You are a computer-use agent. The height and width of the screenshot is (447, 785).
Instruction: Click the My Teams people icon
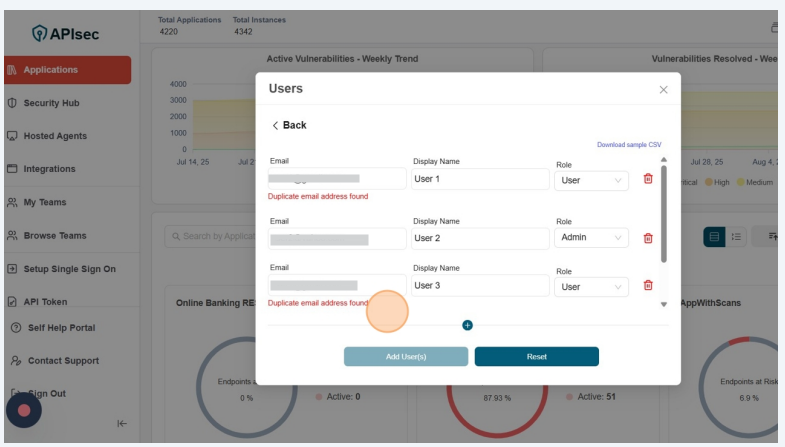click(13, 202)
